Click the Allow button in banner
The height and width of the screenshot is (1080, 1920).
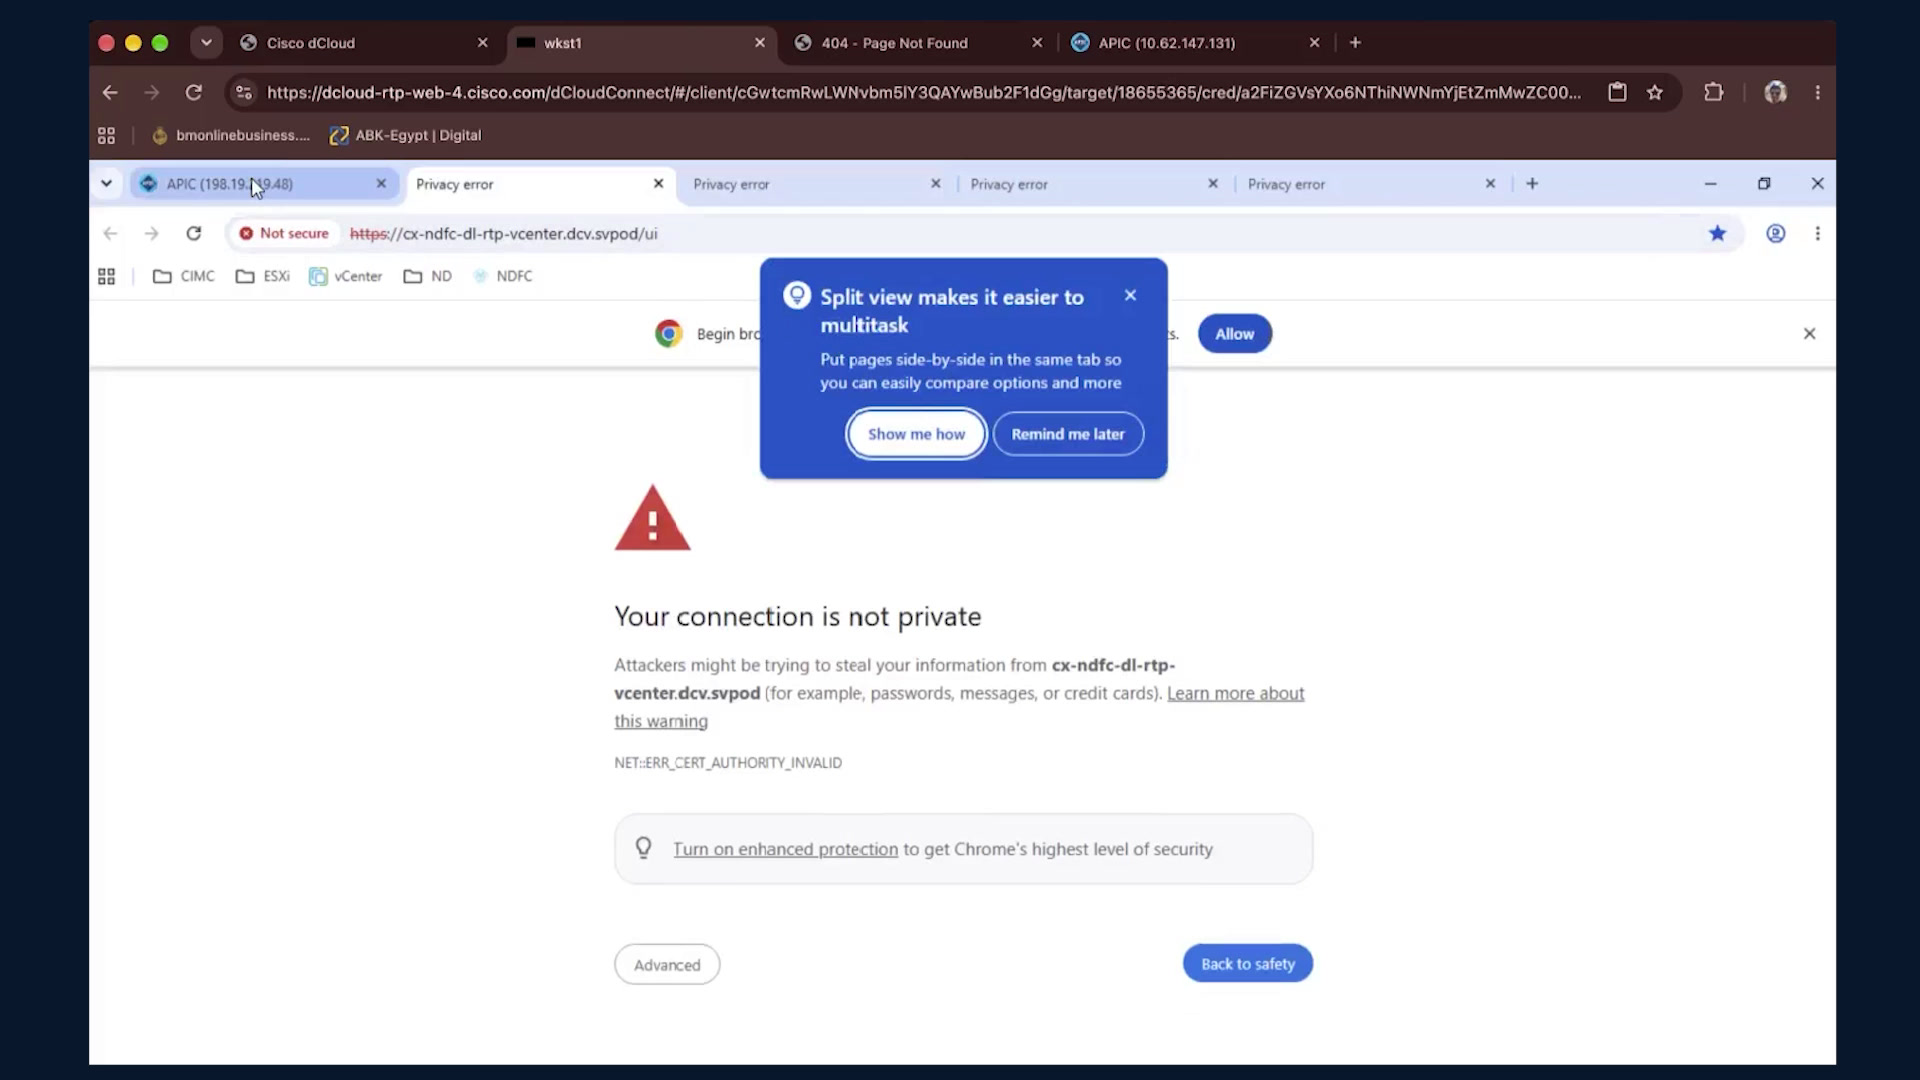[1235, 334]
